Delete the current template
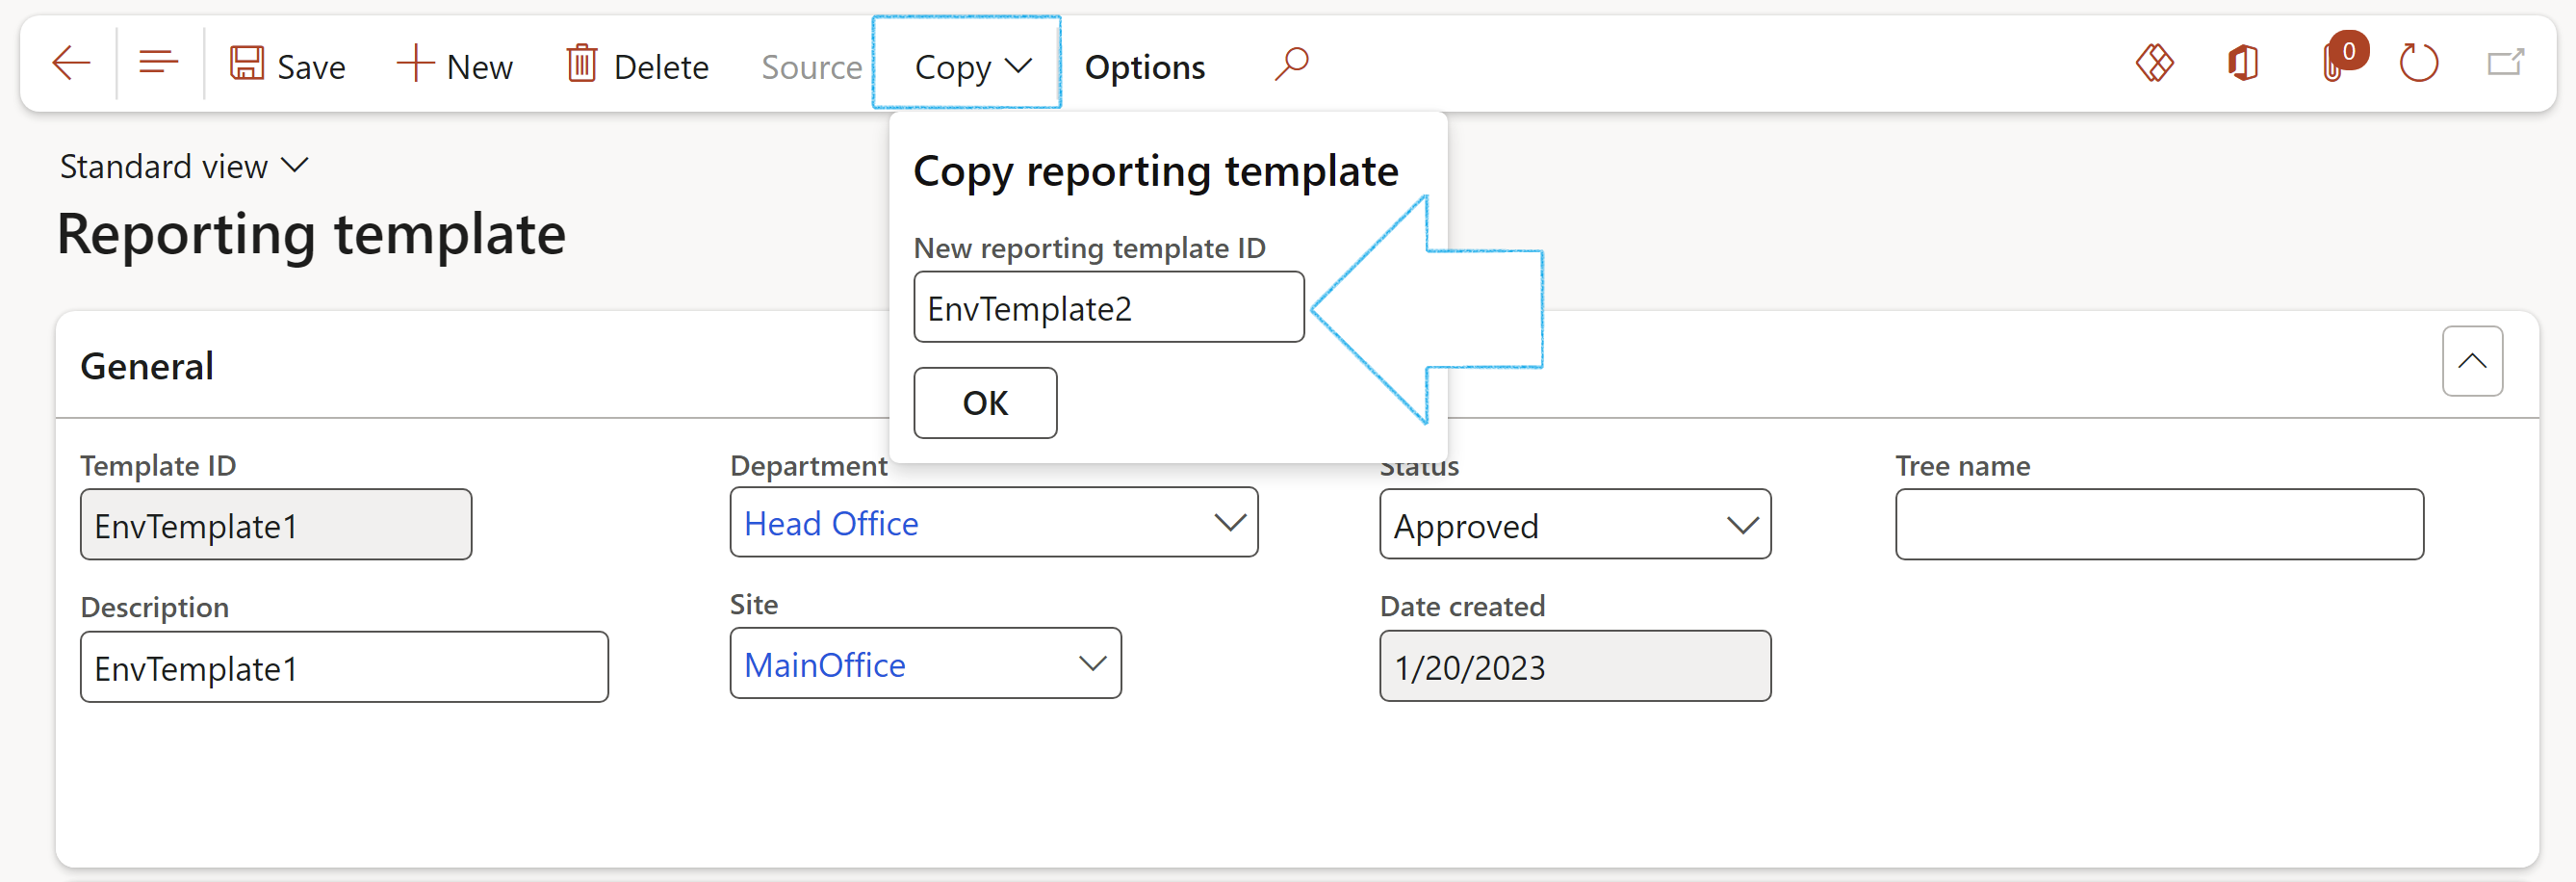 638,66
